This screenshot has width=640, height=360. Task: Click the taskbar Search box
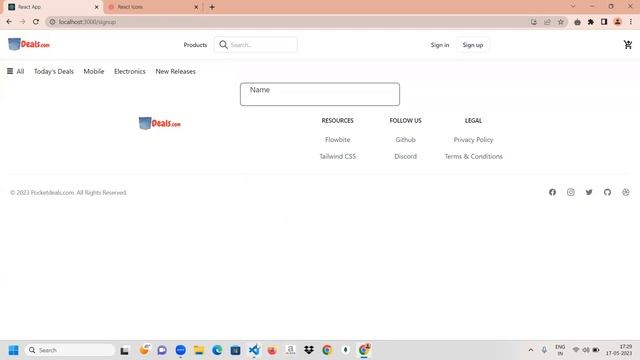click(x=70, y=350)
